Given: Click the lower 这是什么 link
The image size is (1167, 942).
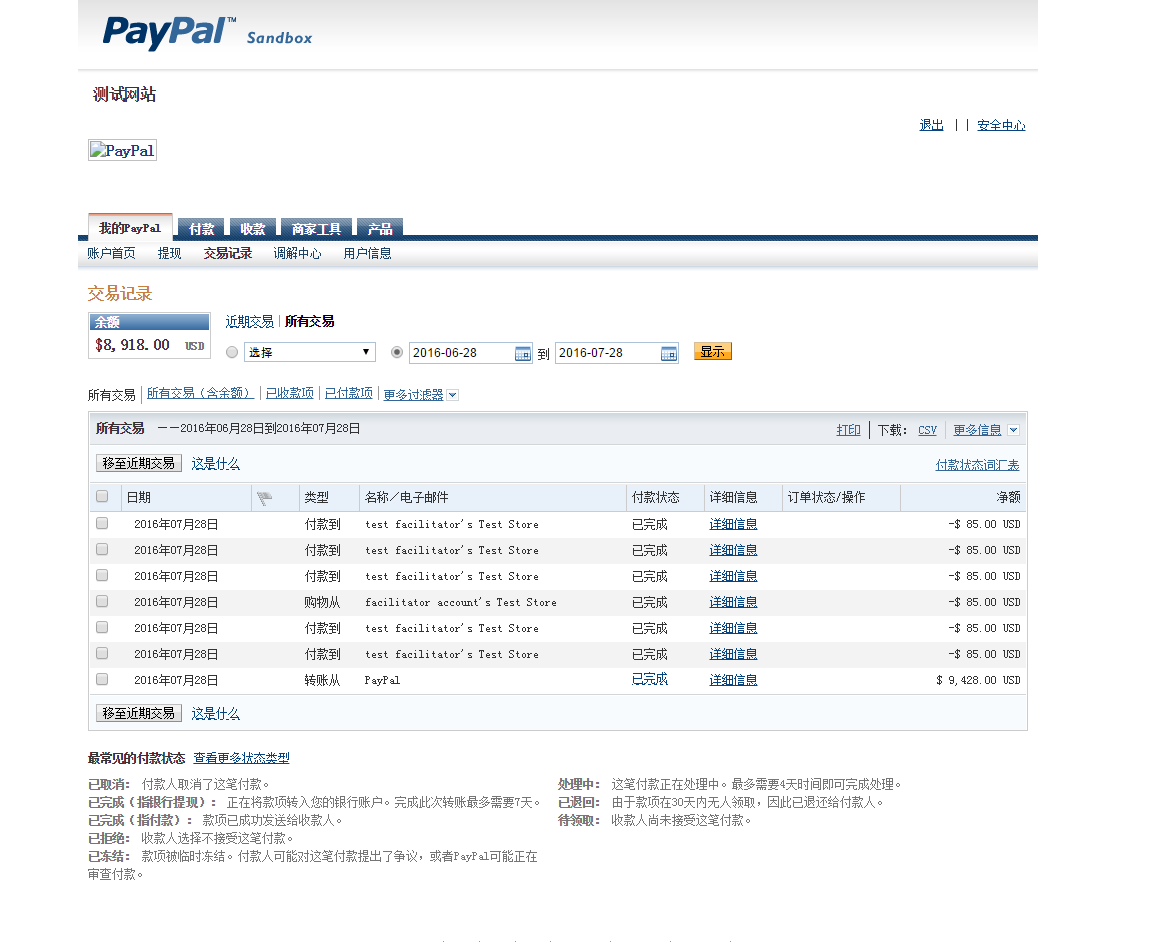Looking at the screenshot, I should pos(215,714).
